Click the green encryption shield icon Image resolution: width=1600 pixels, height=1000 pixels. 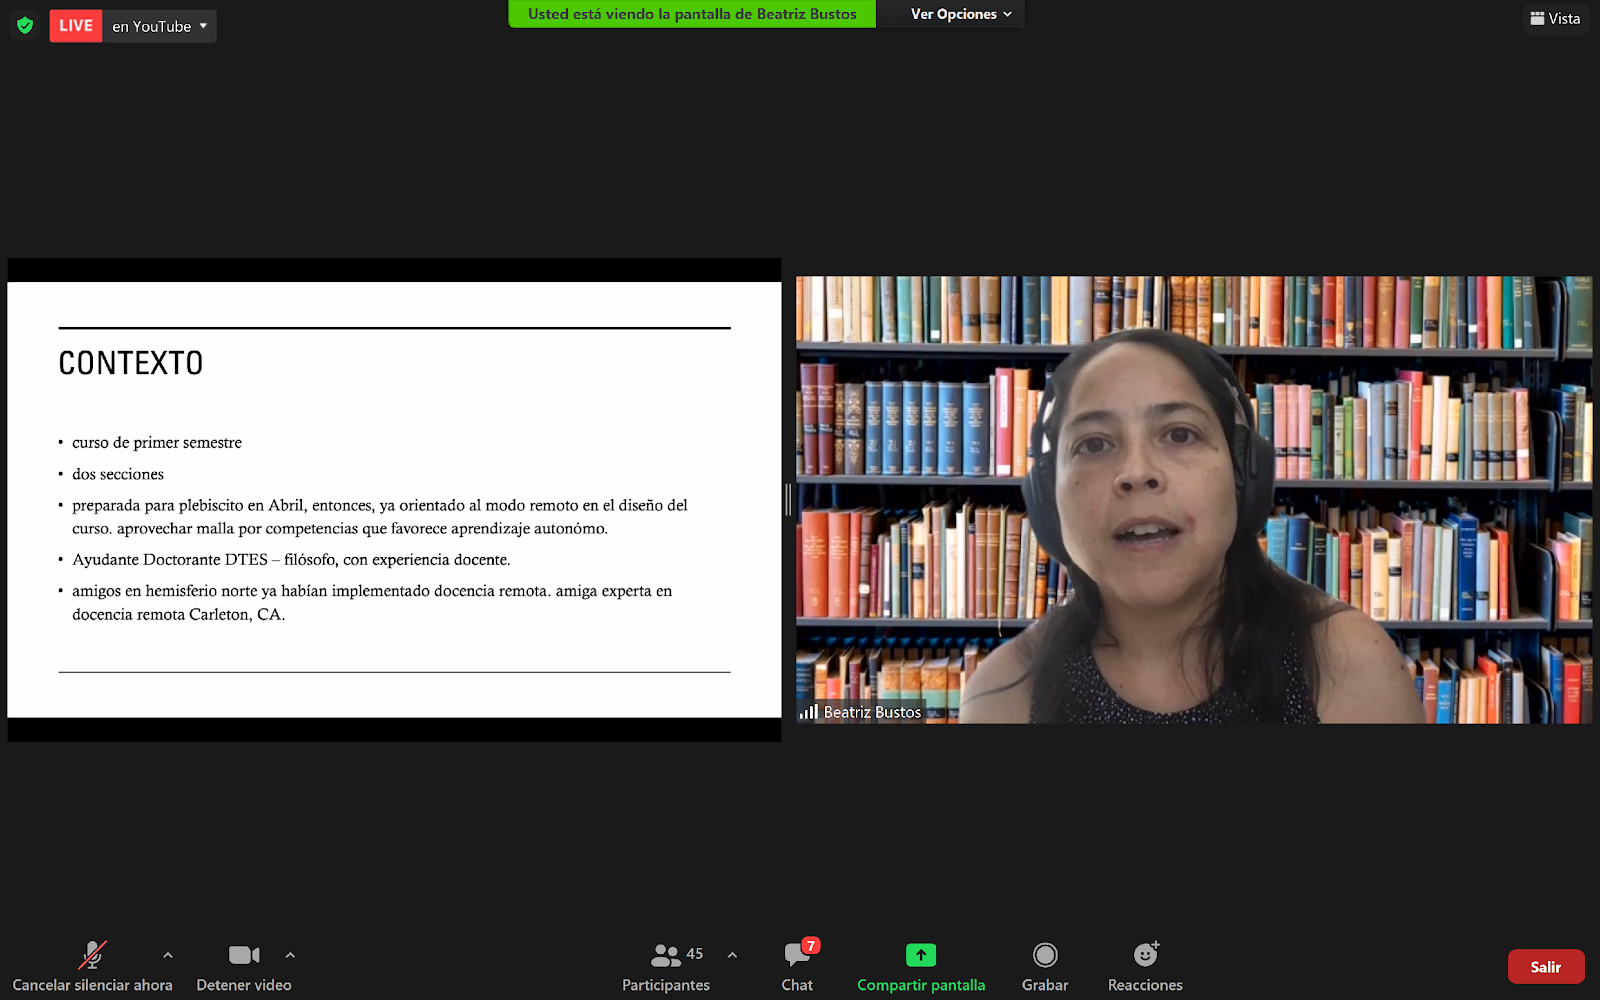pyautogui.click(x=25, y=25)
